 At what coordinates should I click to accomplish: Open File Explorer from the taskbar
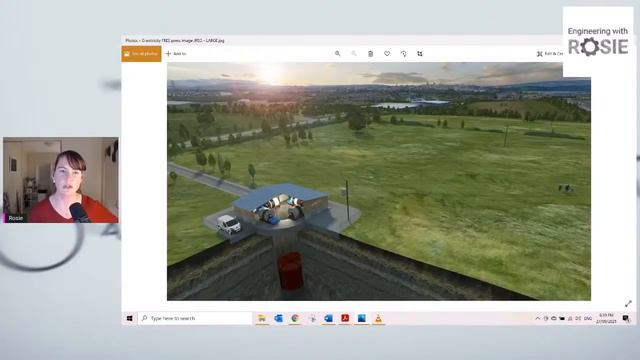(262, 318)
